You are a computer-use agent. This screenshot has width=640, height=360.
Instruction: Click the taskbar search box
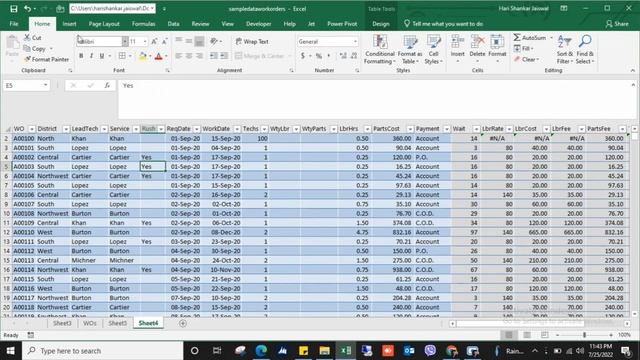(x=102, y=351)
